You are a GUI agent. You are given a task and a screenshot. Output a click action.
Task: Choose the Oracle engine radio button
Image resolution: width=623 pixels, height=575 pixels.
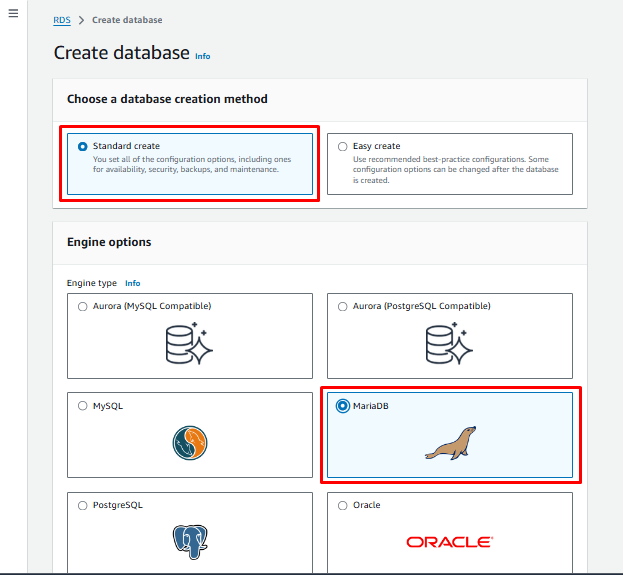pyautogui.click(x=343, y=505)
